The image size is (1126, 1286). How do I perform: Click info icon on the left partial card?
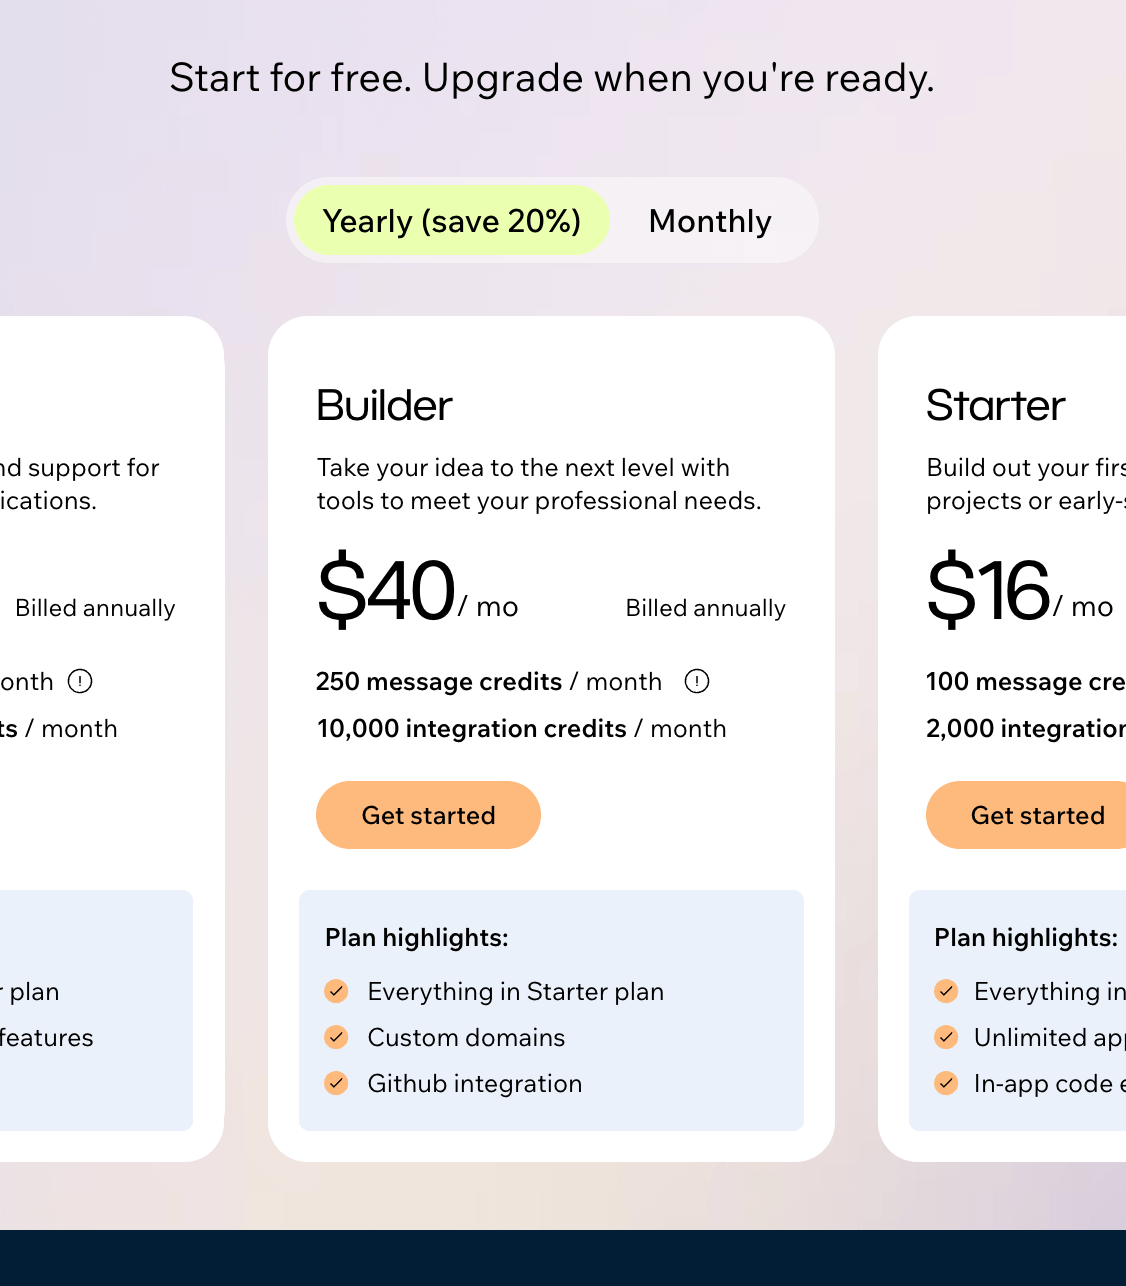[80, 681]
